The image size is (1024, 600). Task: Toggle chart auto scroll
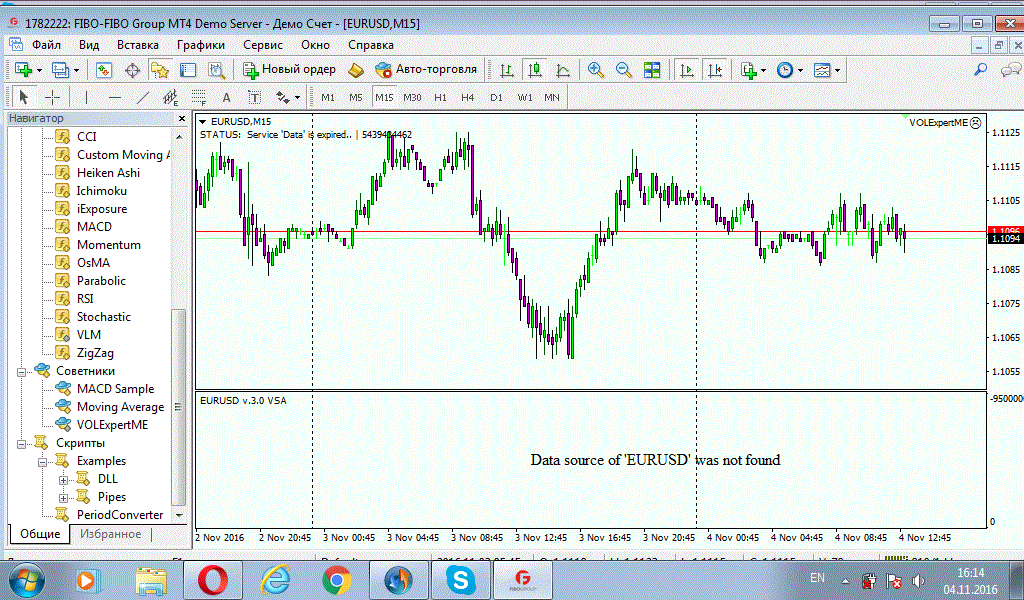[x=686, y=70]
